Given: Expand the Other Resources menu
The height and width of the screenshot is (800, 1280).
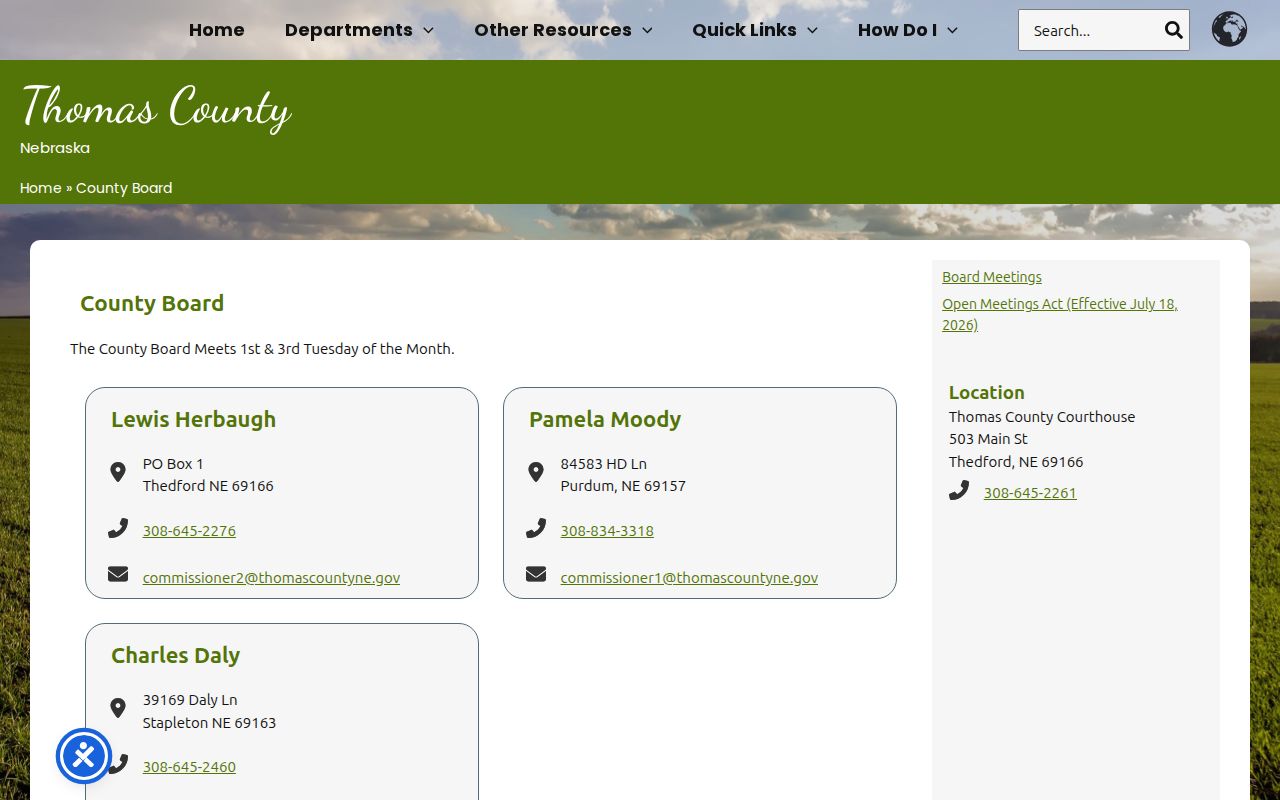Looking at the screenshot, I should (563, 30).
